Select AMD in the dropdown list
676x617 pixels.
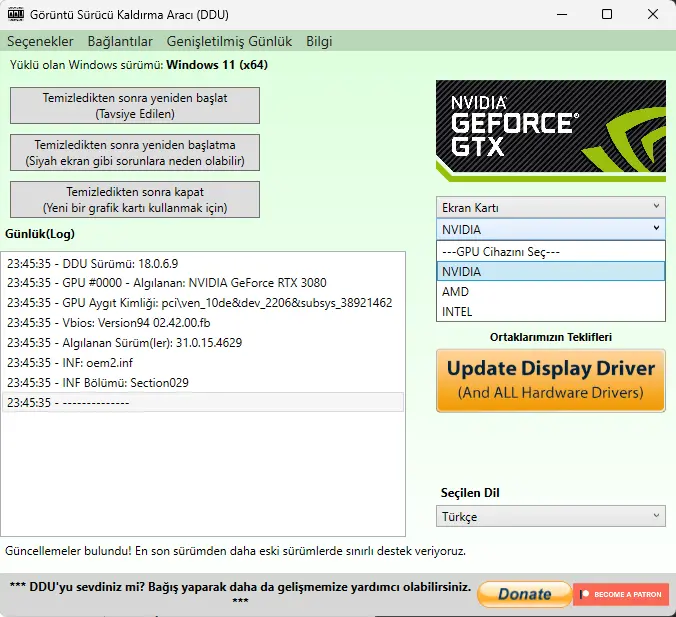click(551, 291)
